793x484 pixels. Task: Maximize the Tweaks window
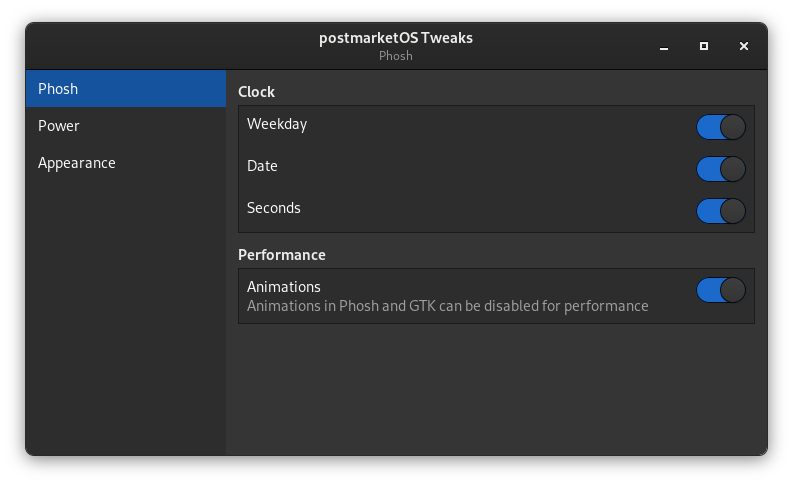[x=704, y=46]
